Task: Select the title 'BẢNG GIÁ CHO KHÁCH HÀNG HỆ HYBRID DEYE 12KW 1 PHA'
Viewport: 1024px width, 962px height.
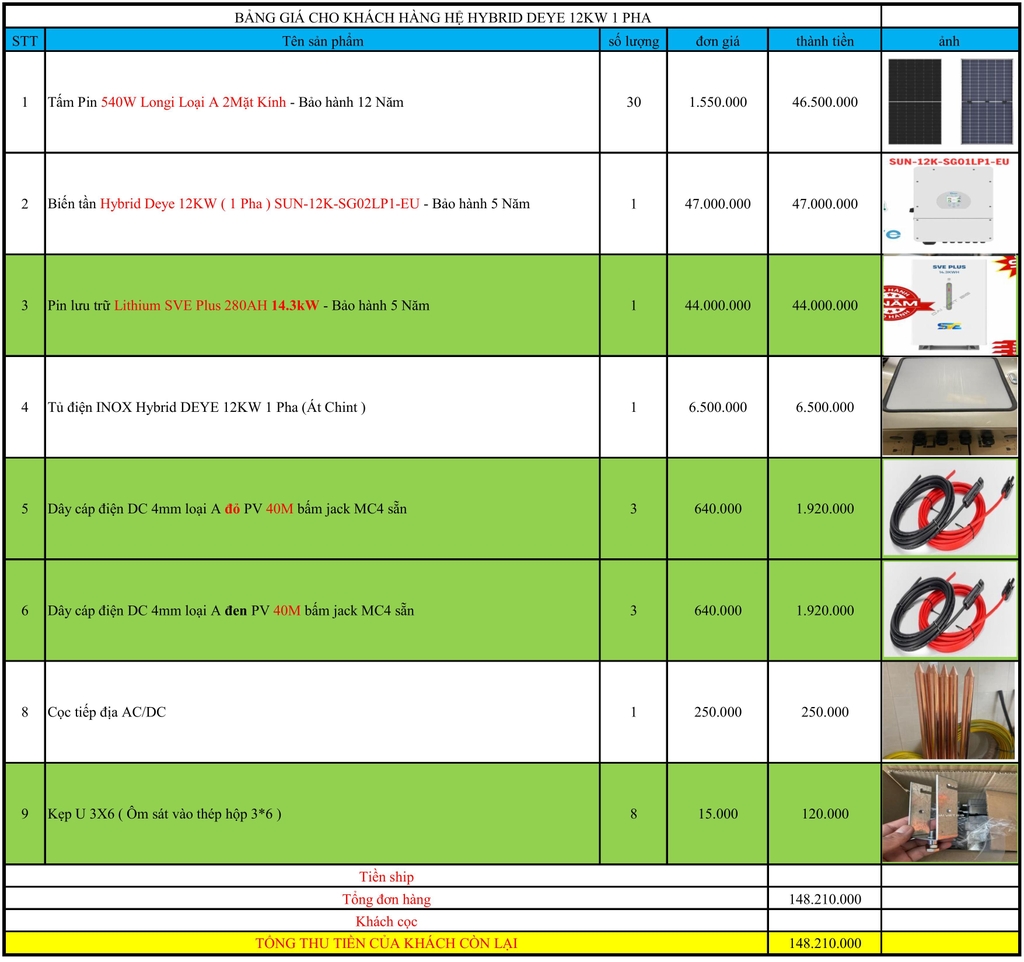Action: [x=443, y=17]
